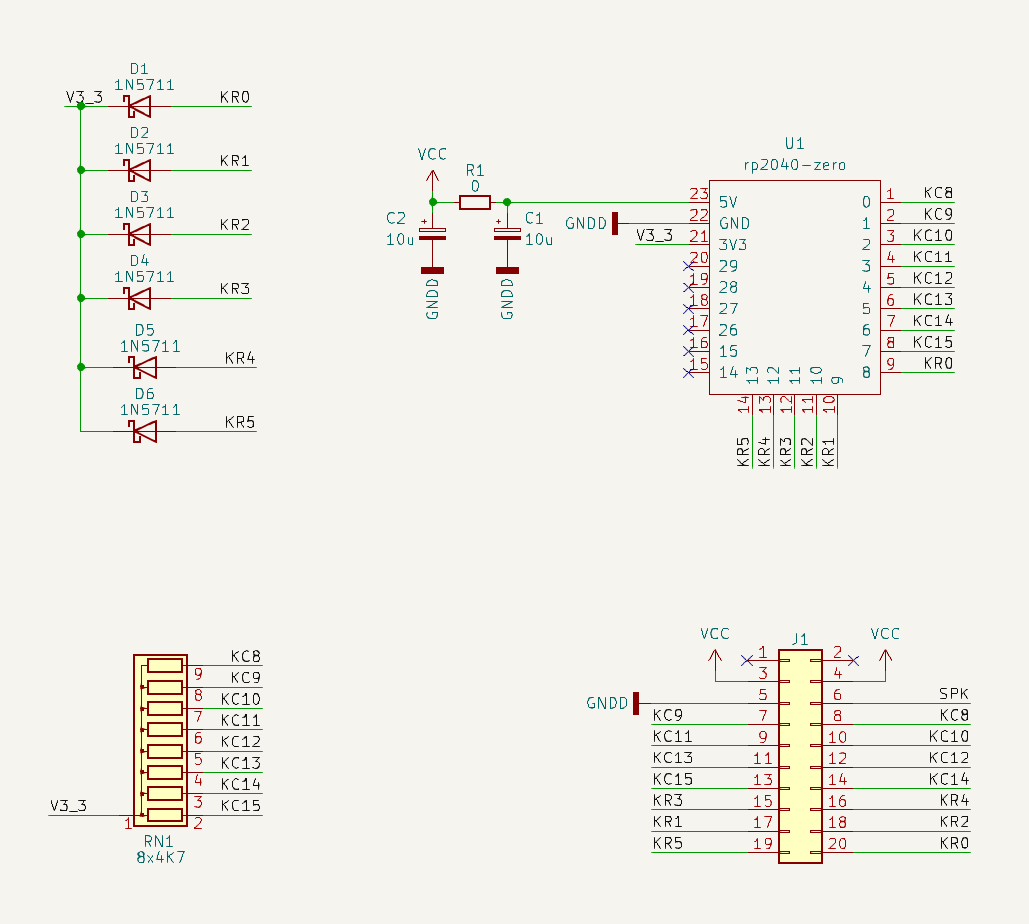This screenshot has width=1029, height=924.
Task: Click GNDD ground symbol below C1
Action: [507, 270]
